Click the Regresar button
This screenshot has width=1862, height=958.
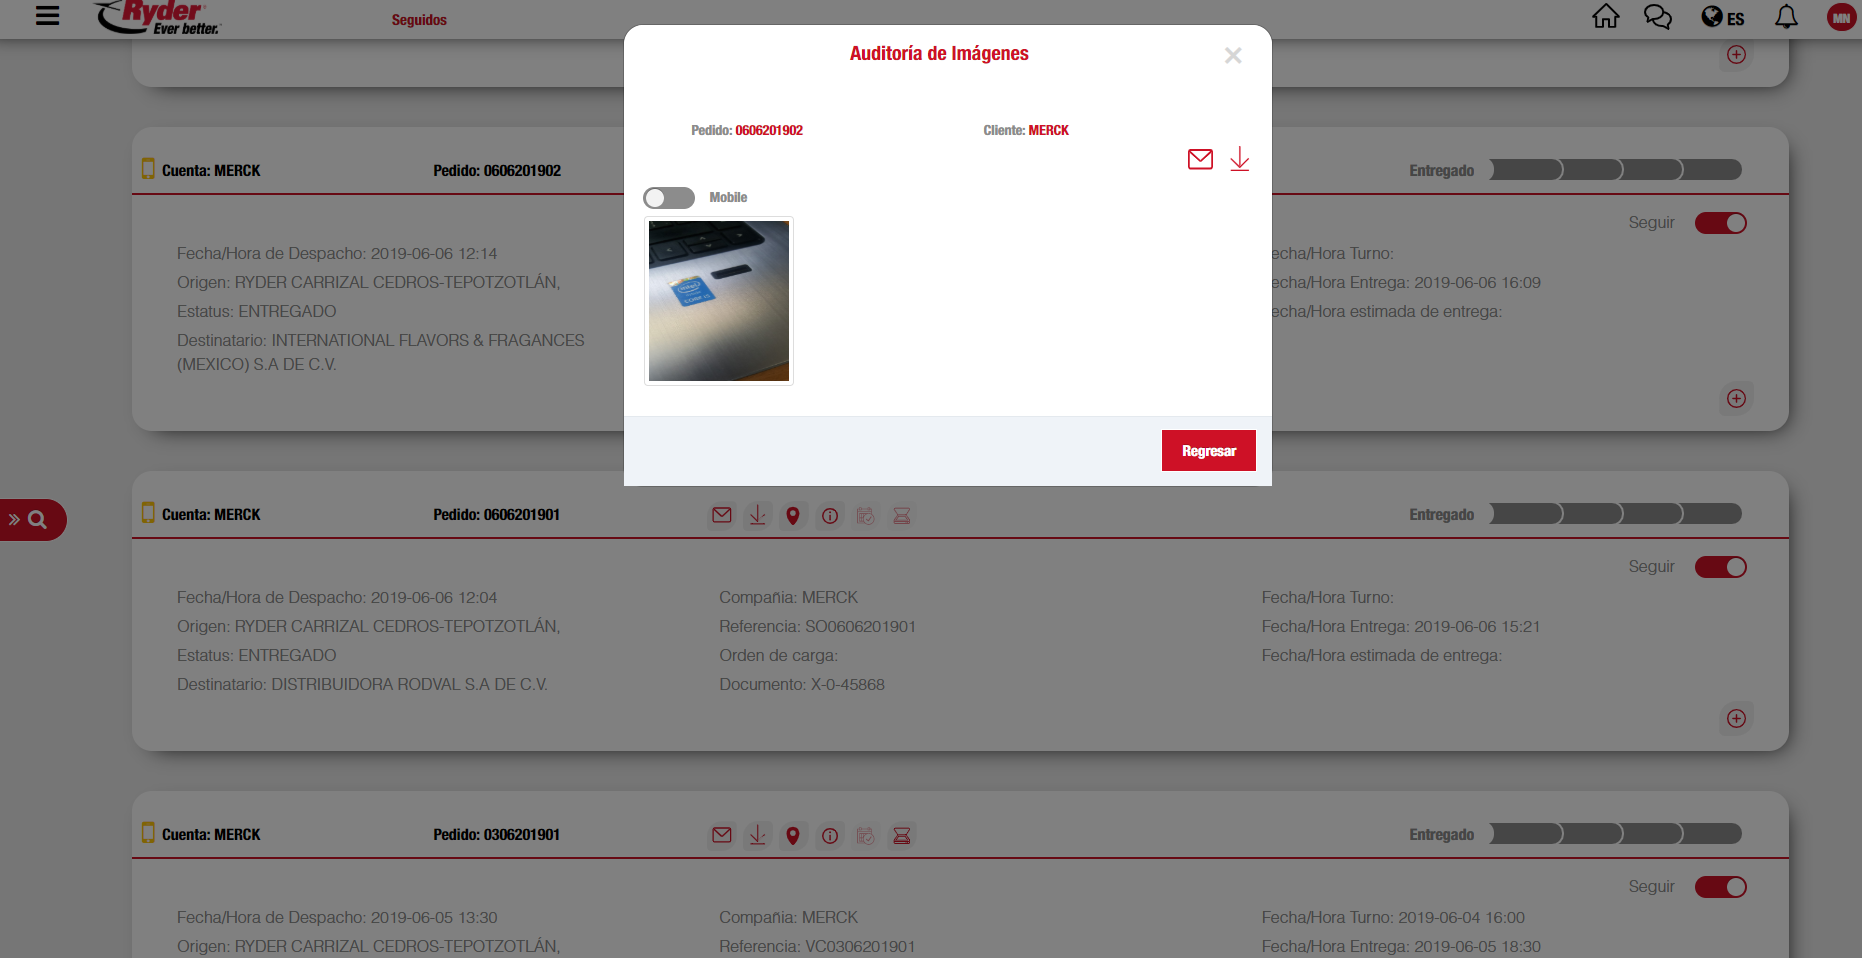click(x=1208, y=451)
